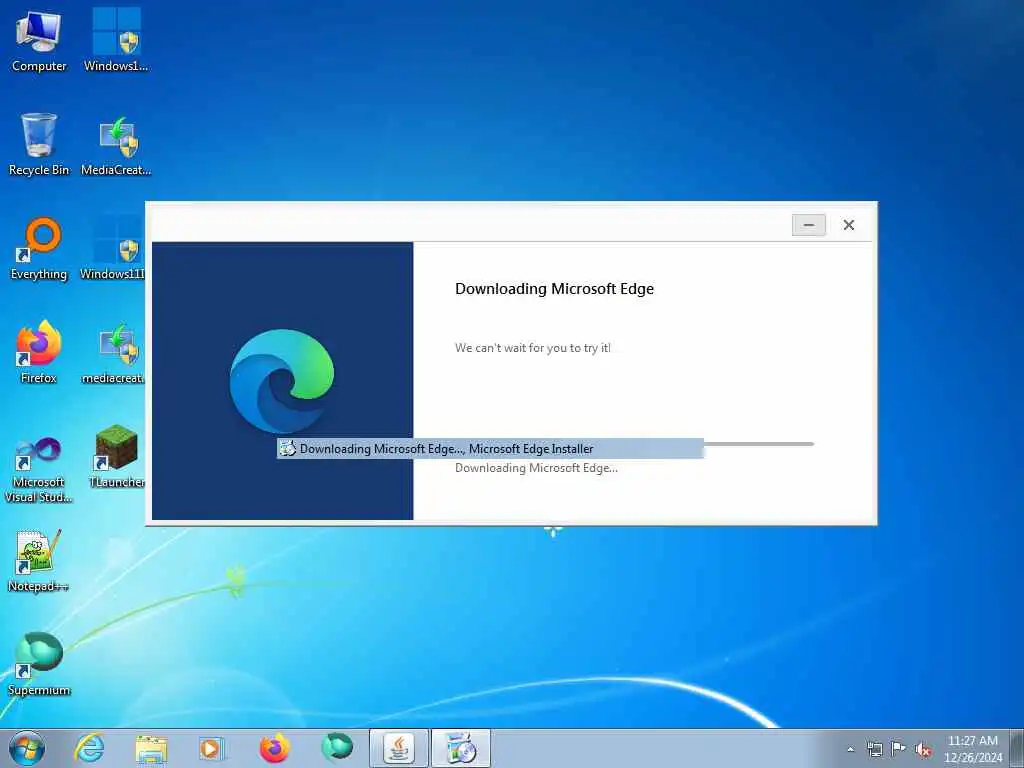Select the lowercase mediacreat desktop icon

tap(114, 353)
